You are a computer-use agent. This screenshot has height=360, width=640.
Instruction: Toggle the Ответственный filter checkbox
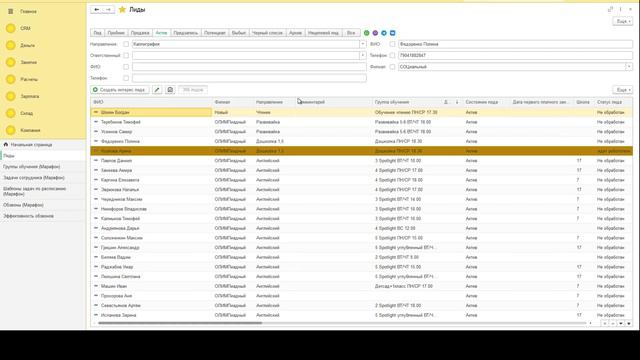click(126, 55)
